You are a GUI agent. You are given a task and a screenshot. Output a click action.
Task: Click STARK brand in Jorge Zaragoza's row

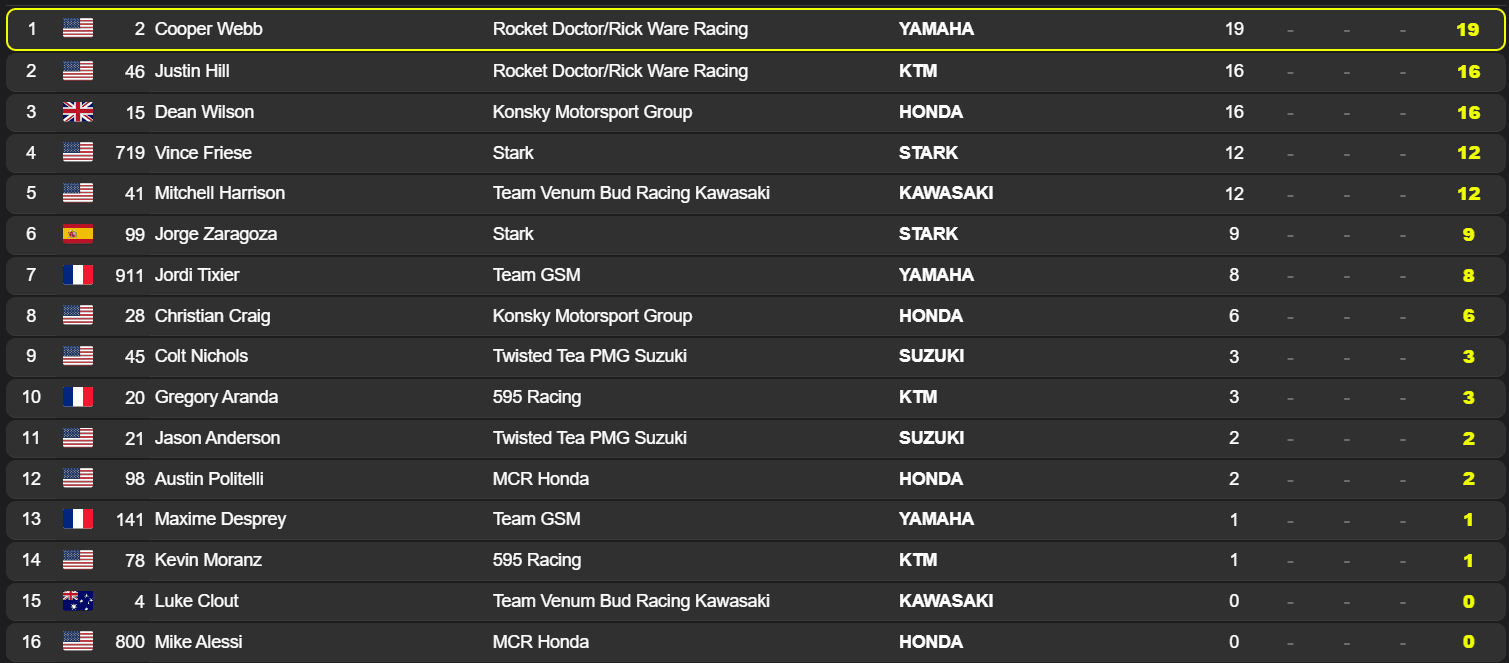(929, 234)
